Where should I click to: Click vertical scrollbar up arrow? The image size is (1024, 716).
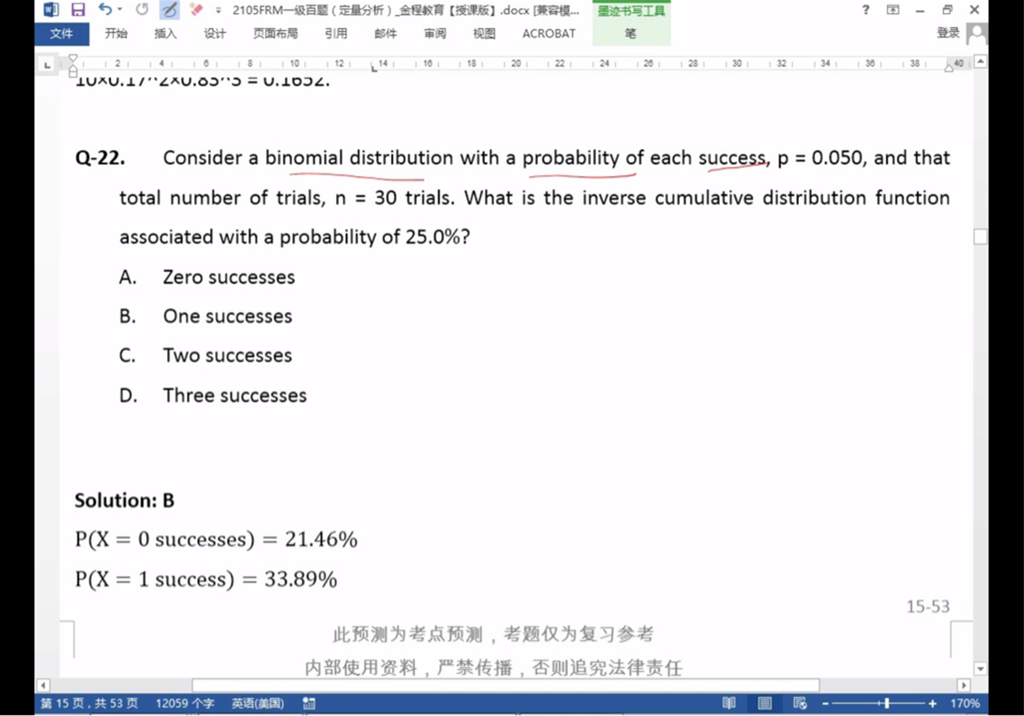point(980,62)
